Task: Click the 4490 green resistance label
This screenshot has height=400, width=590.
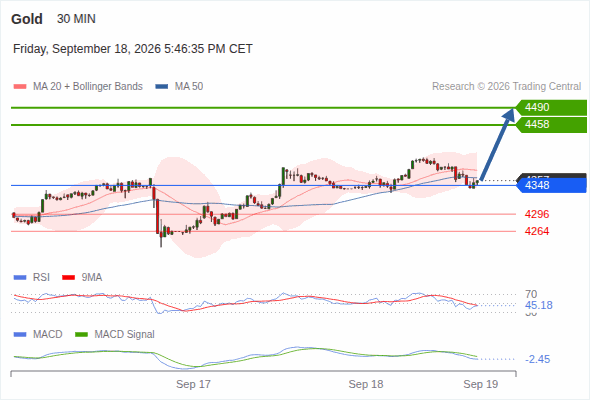Action: pyautogui.click(x=551, y=108)
